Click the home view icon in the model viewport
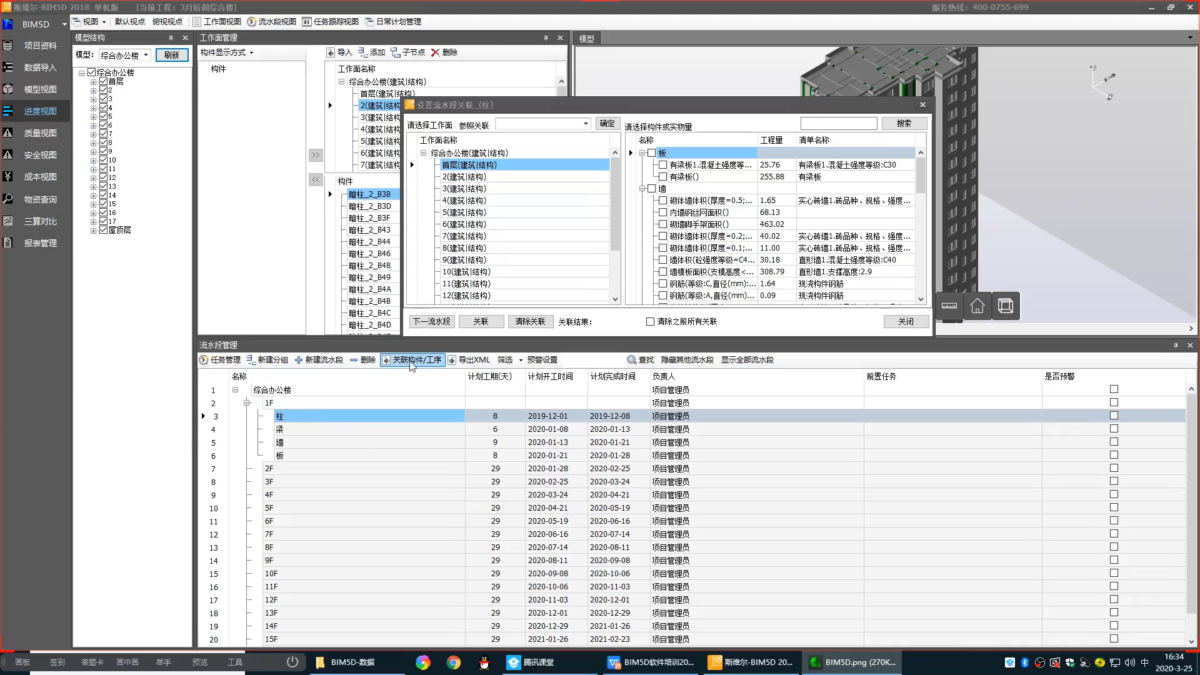 [977, 307]
